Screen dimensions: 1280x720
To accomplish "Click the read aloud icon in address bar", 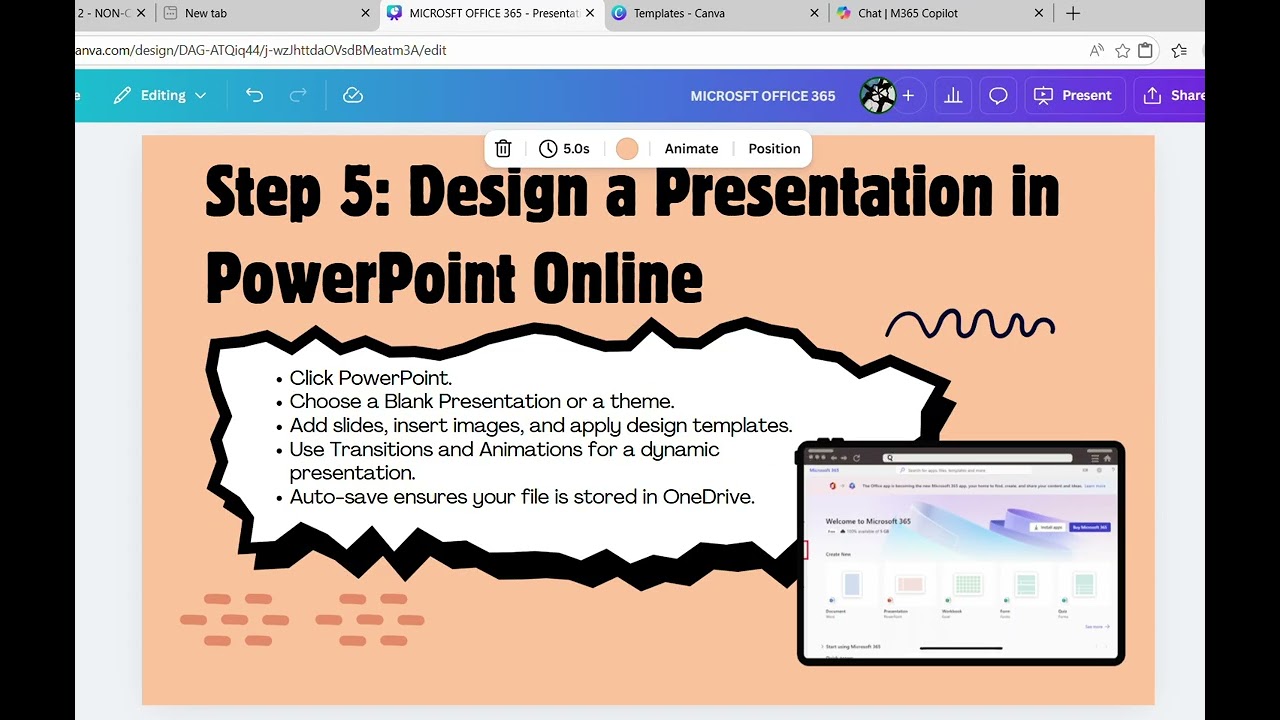I will pos(1097,50).
